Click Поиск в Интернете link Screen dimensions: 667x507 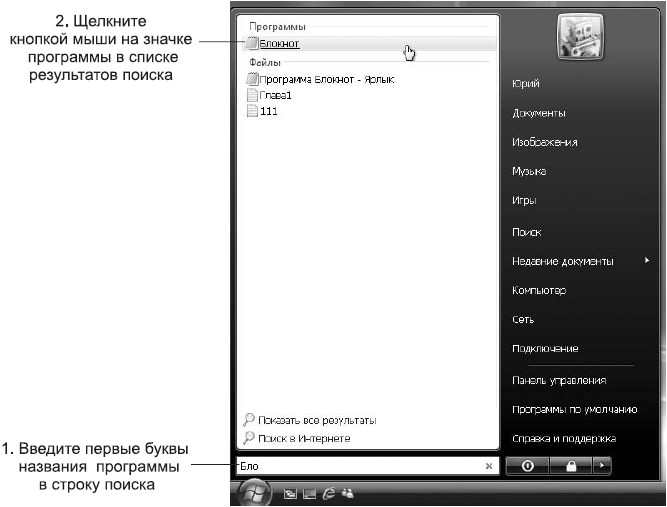[303, 438]
